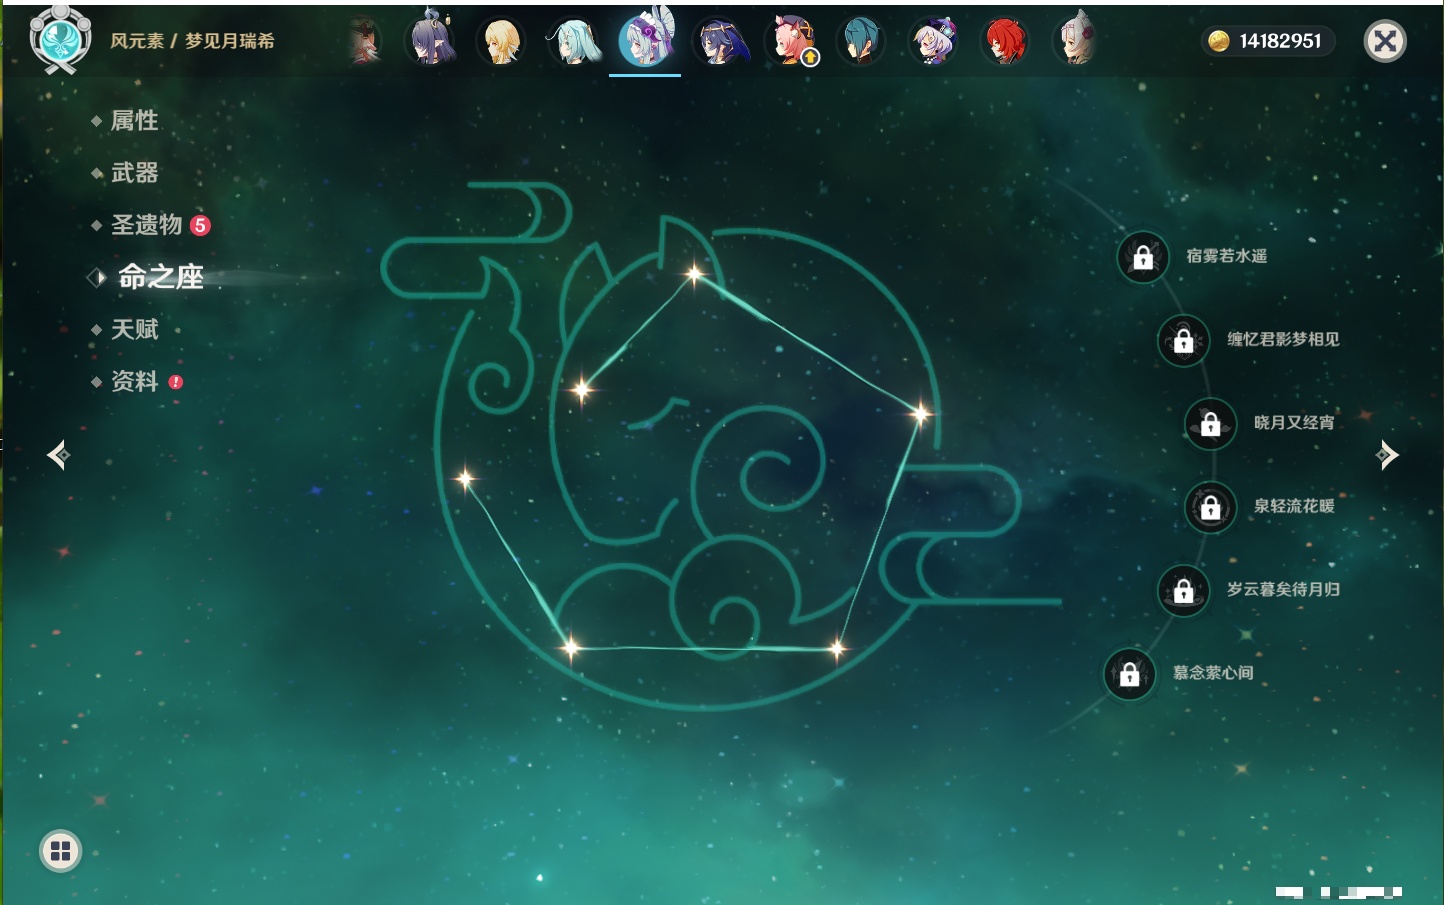Click the lock icon beside 晓月又经宵
The height and width of the screenshot is (905, 1444).
tap(1211, 424)
